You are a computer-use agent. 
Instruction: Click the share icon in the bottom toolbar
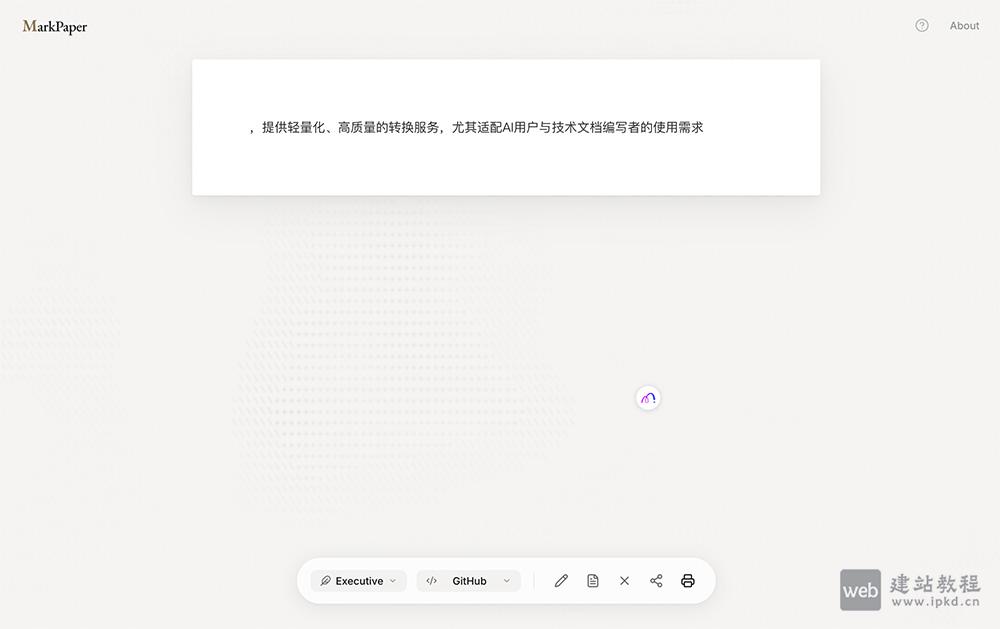(x=656, y=581)
